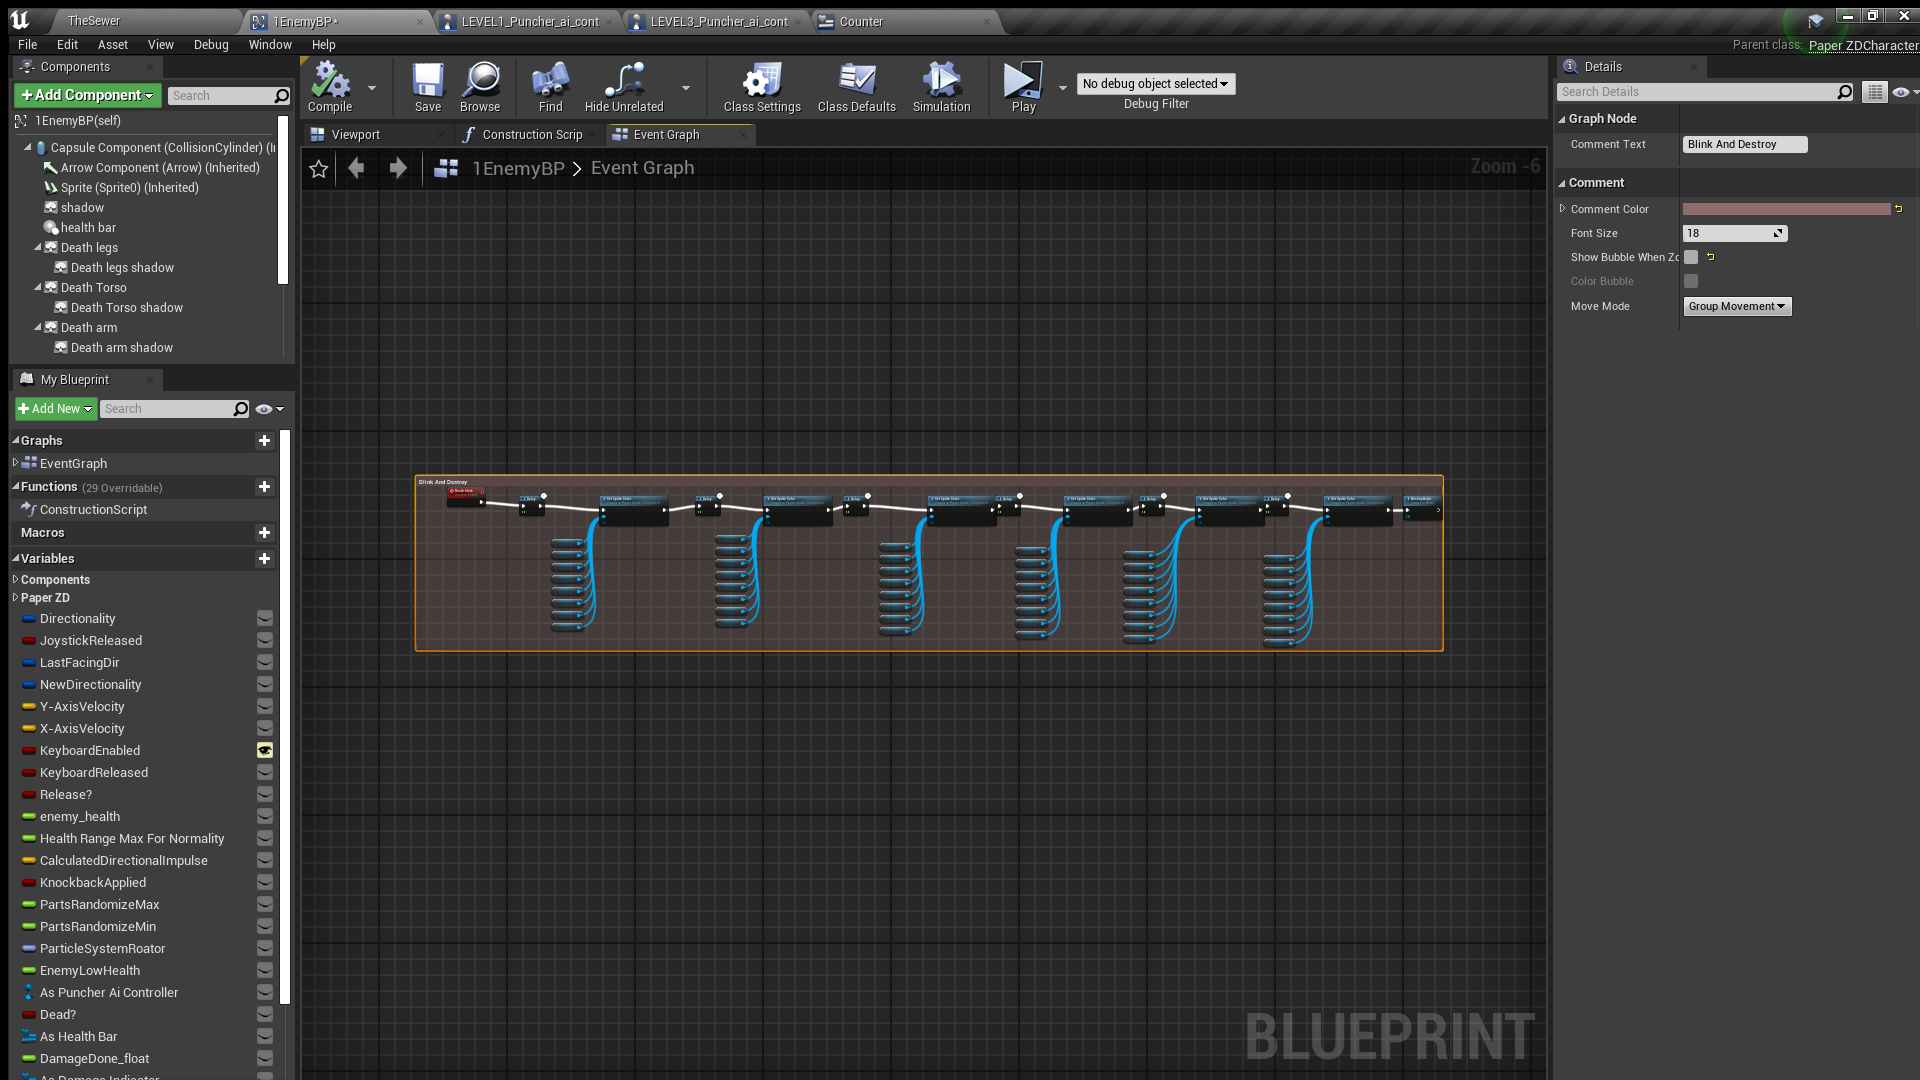This screenshot has width=1920, height=1080.
Task: Open the Move Mode Group Movement dropdown
Action: tap(1737, 306)
